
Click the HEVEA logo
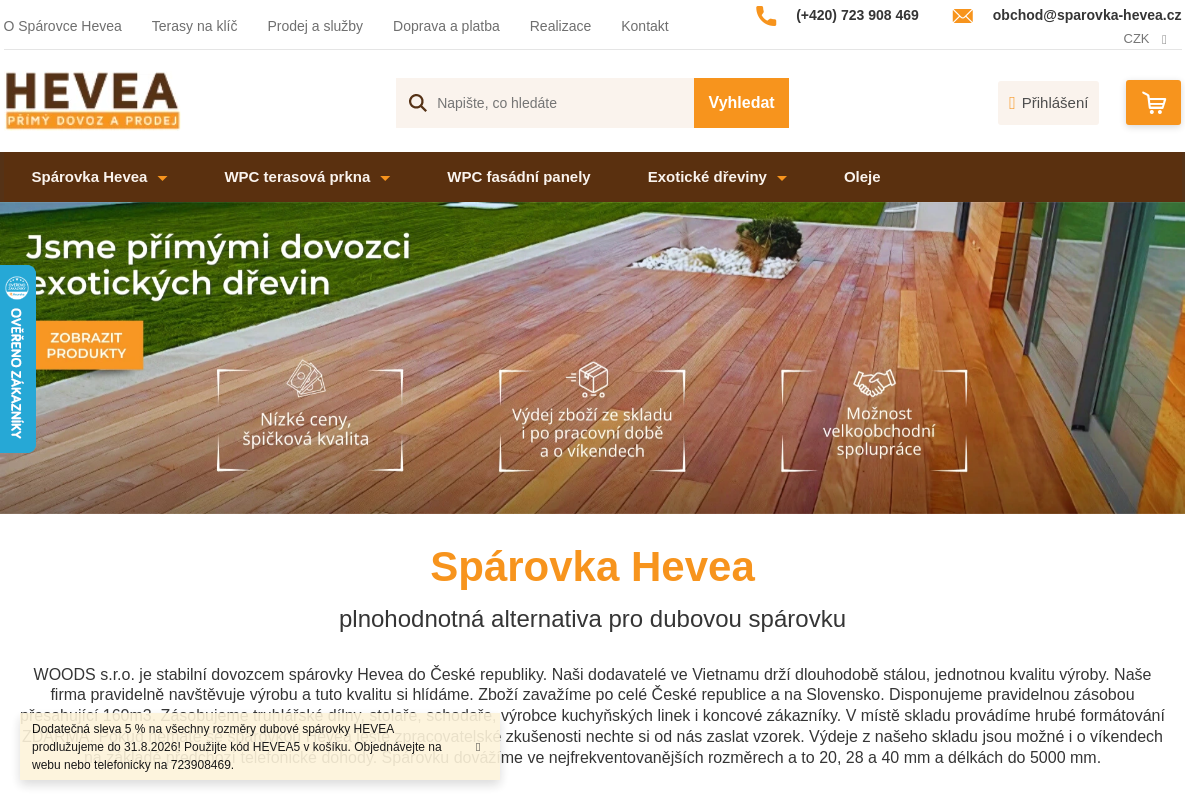(x=92, y=100)
